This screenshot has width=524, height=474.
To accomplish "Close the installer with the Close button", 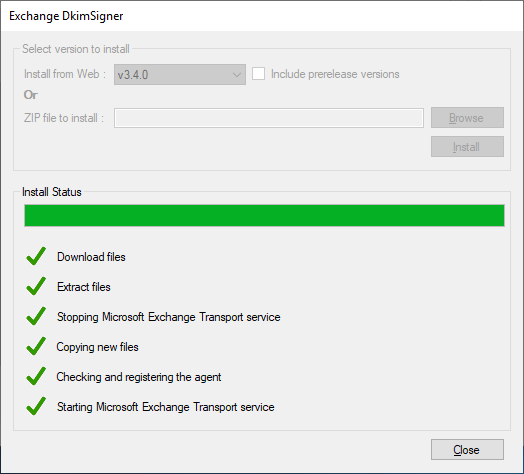I will click(467, 450).
